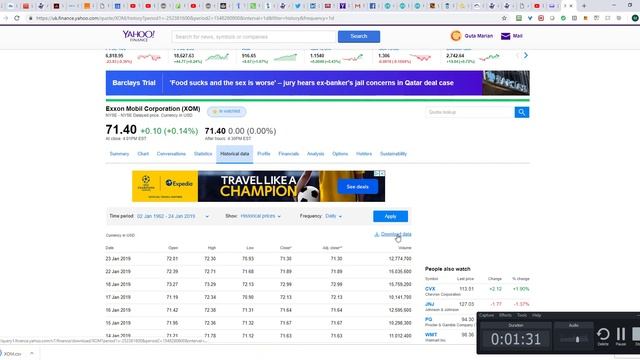Bookmark this page with the star icon
640x360 pixels.
point(504,18)
